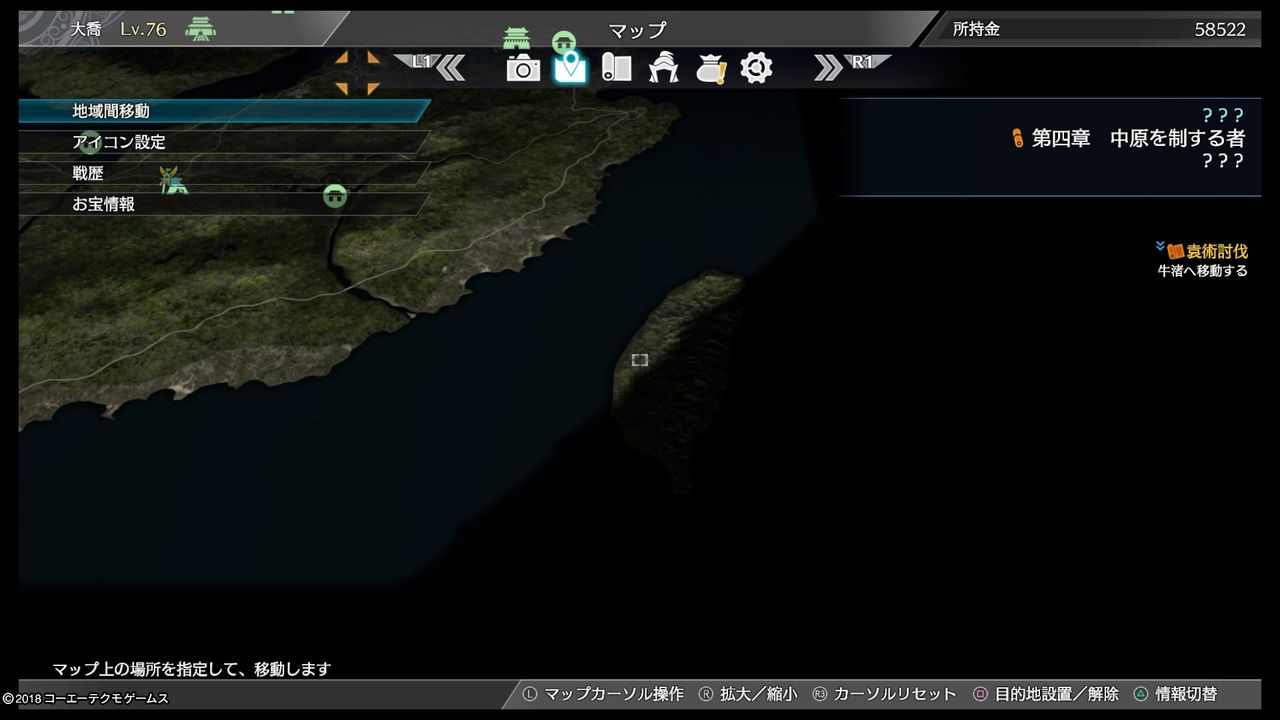This screenshot has width=1280, height=720.
Task: Select the map pin tab icon
Action: 570,67
